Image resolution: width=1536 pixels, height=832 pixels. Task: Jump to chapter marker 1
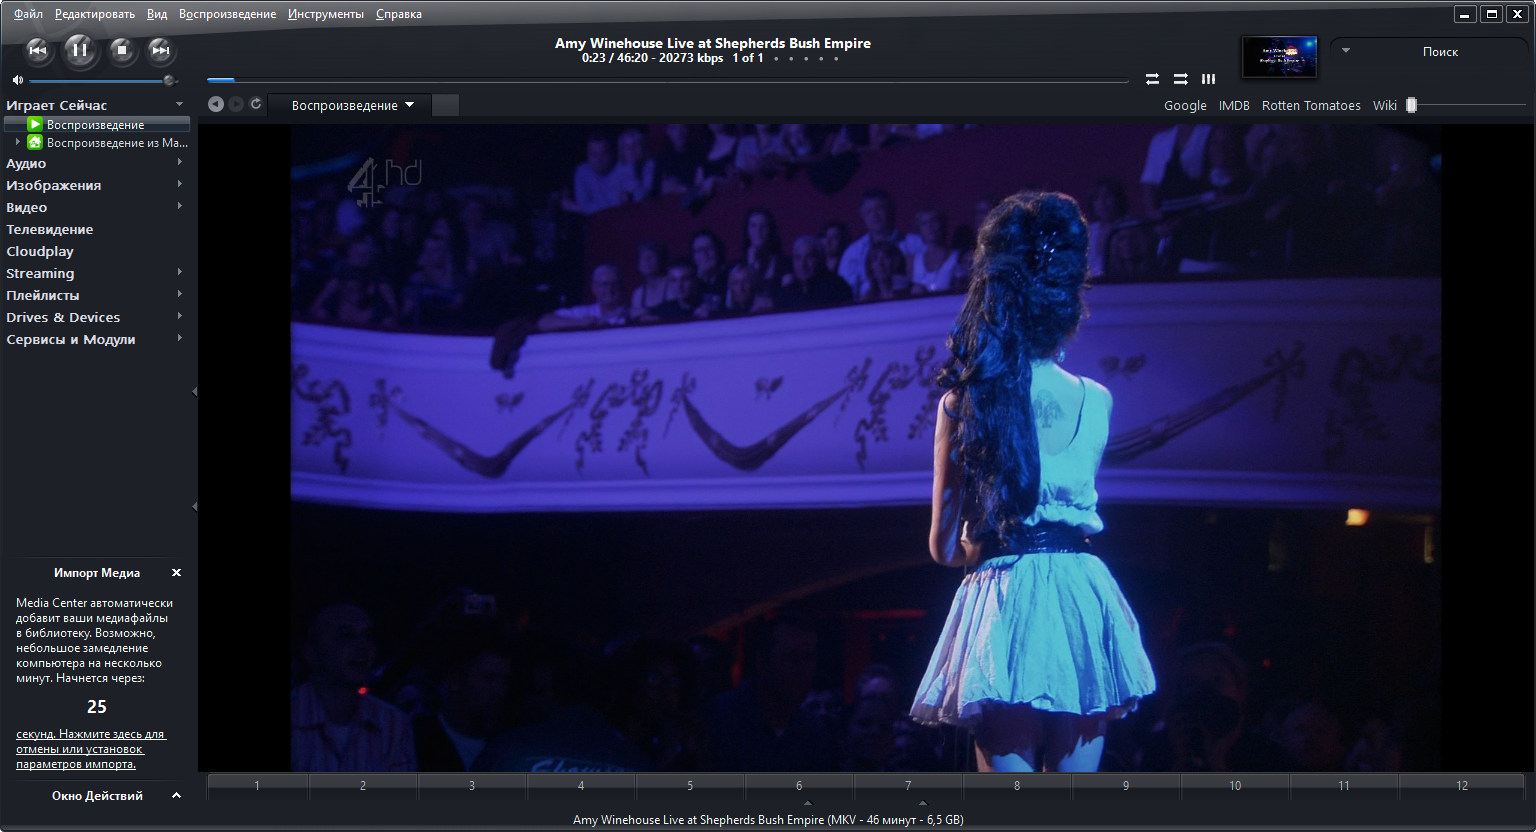tap(257, 786)
